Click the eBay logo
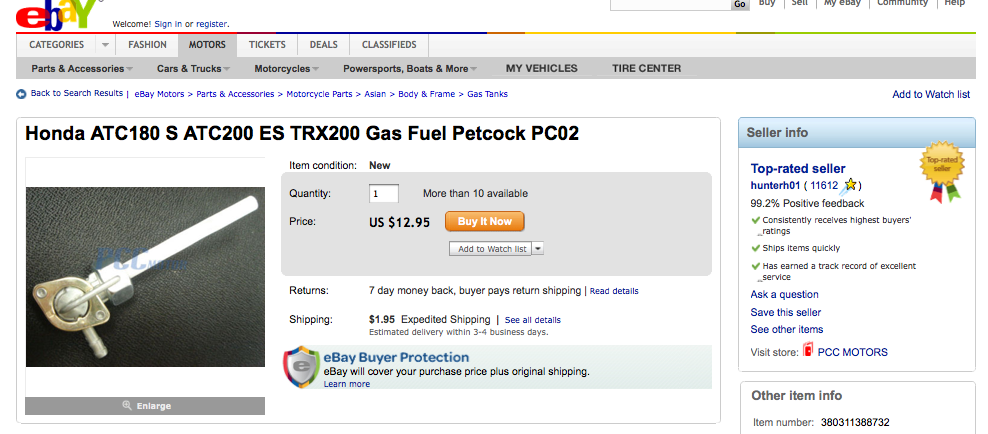This screenshot has width=988, height=434. (x=58, y=15)
